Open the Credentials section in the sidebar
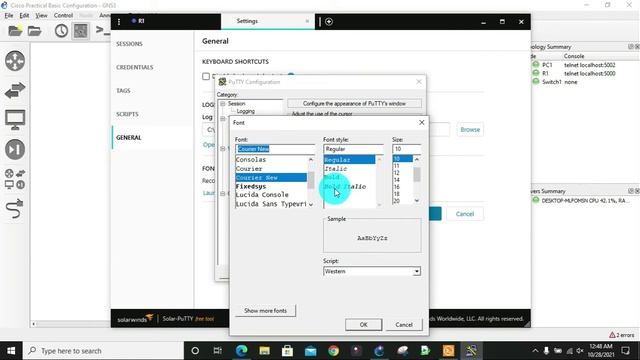The width and height of the screenshot is (640, 360). pyautogui.click(x=135, y=67)
